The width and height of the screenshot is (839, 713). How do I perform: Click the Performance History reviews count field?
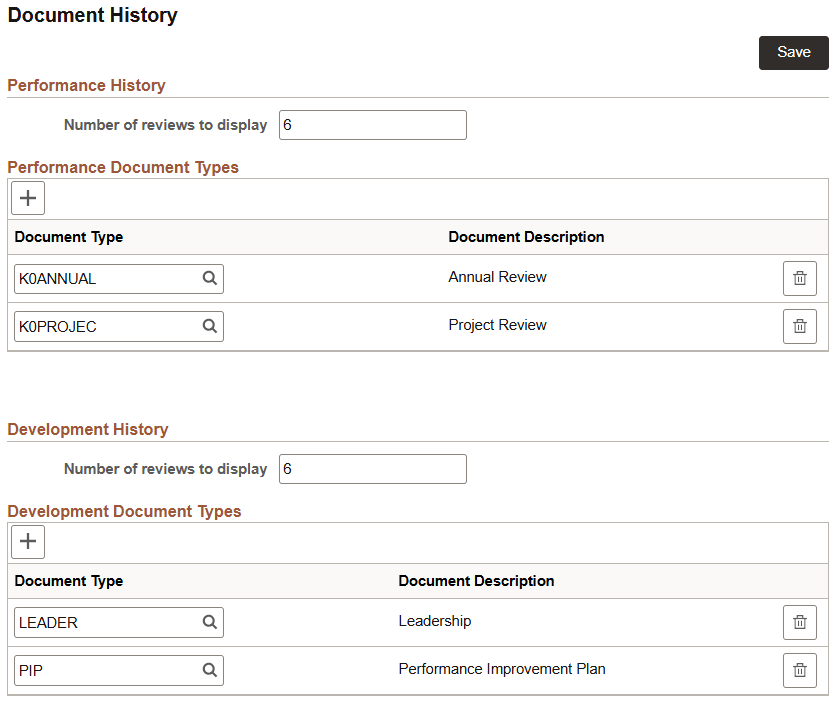[x=372, y=124]
